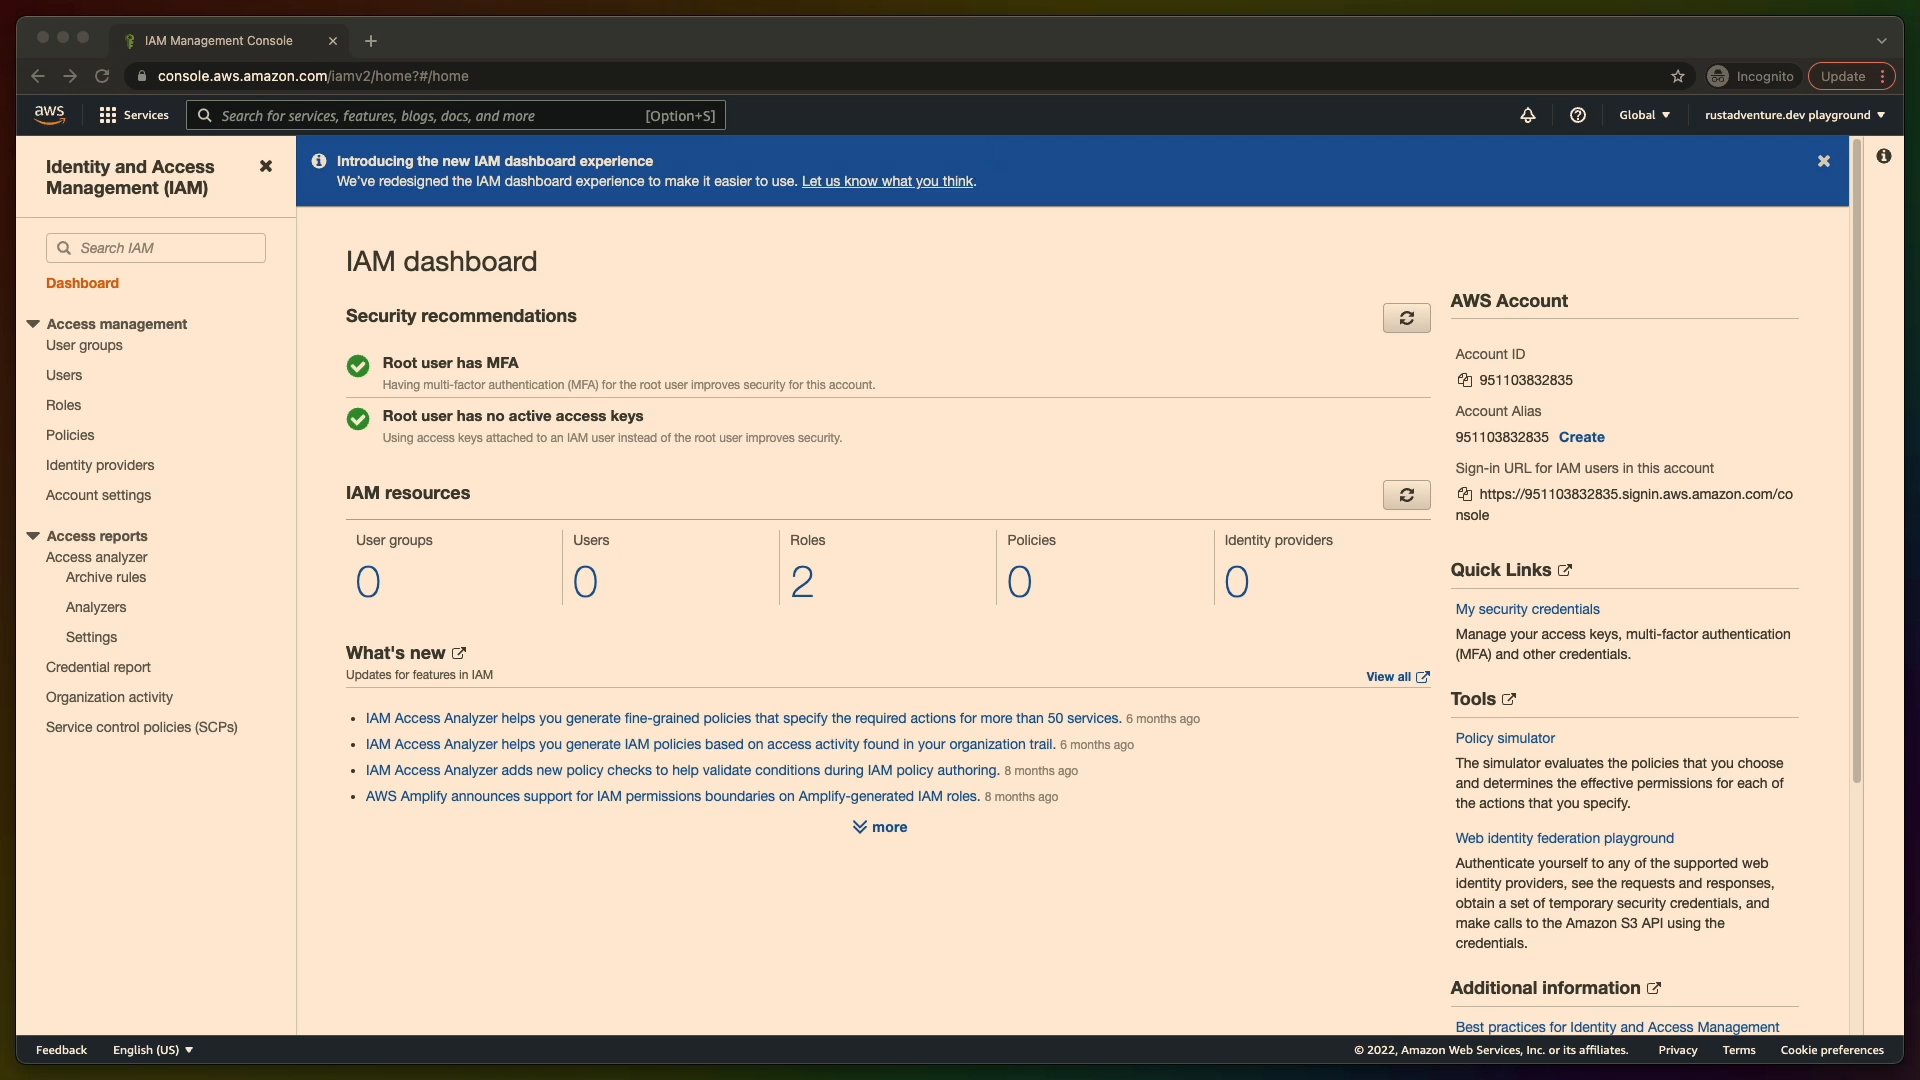Click the AWS logo home icon
1920x1080 pixels.
49,115
